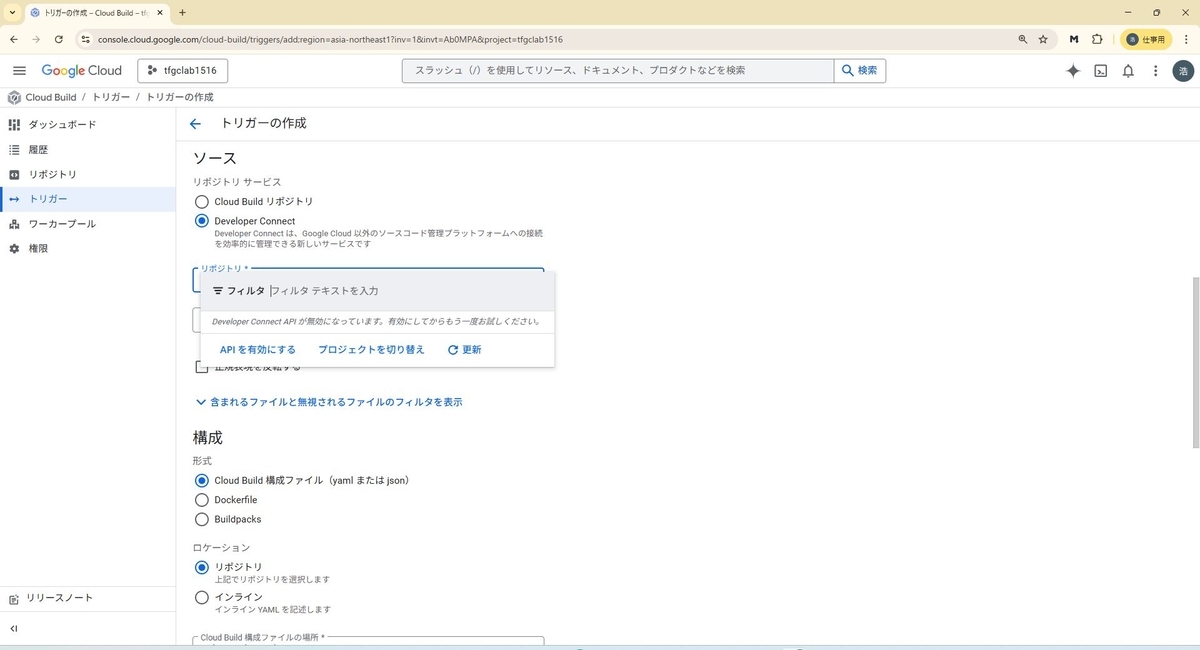This screenshot has height=650, width=1200.
Task: Click the トリガー breadcrumb link
Action: pos(111,97)
